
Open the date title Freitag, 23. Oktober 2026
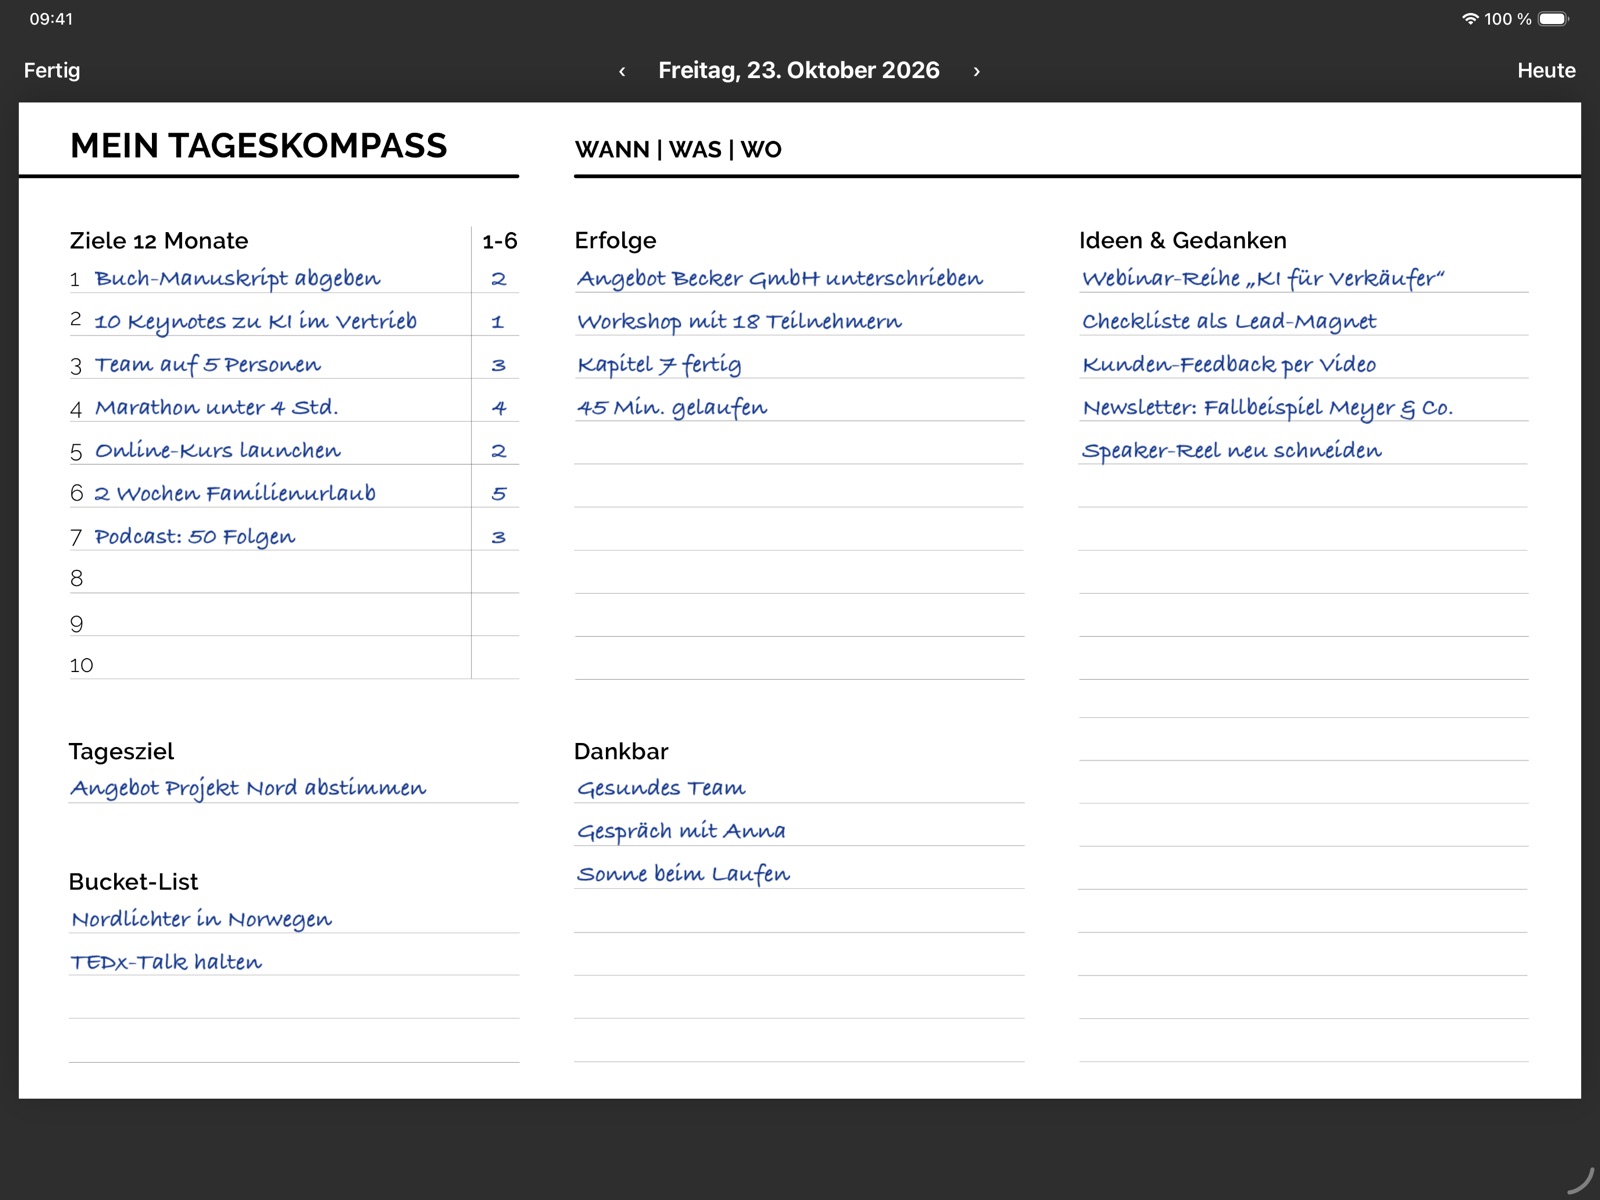coord(799,70)
